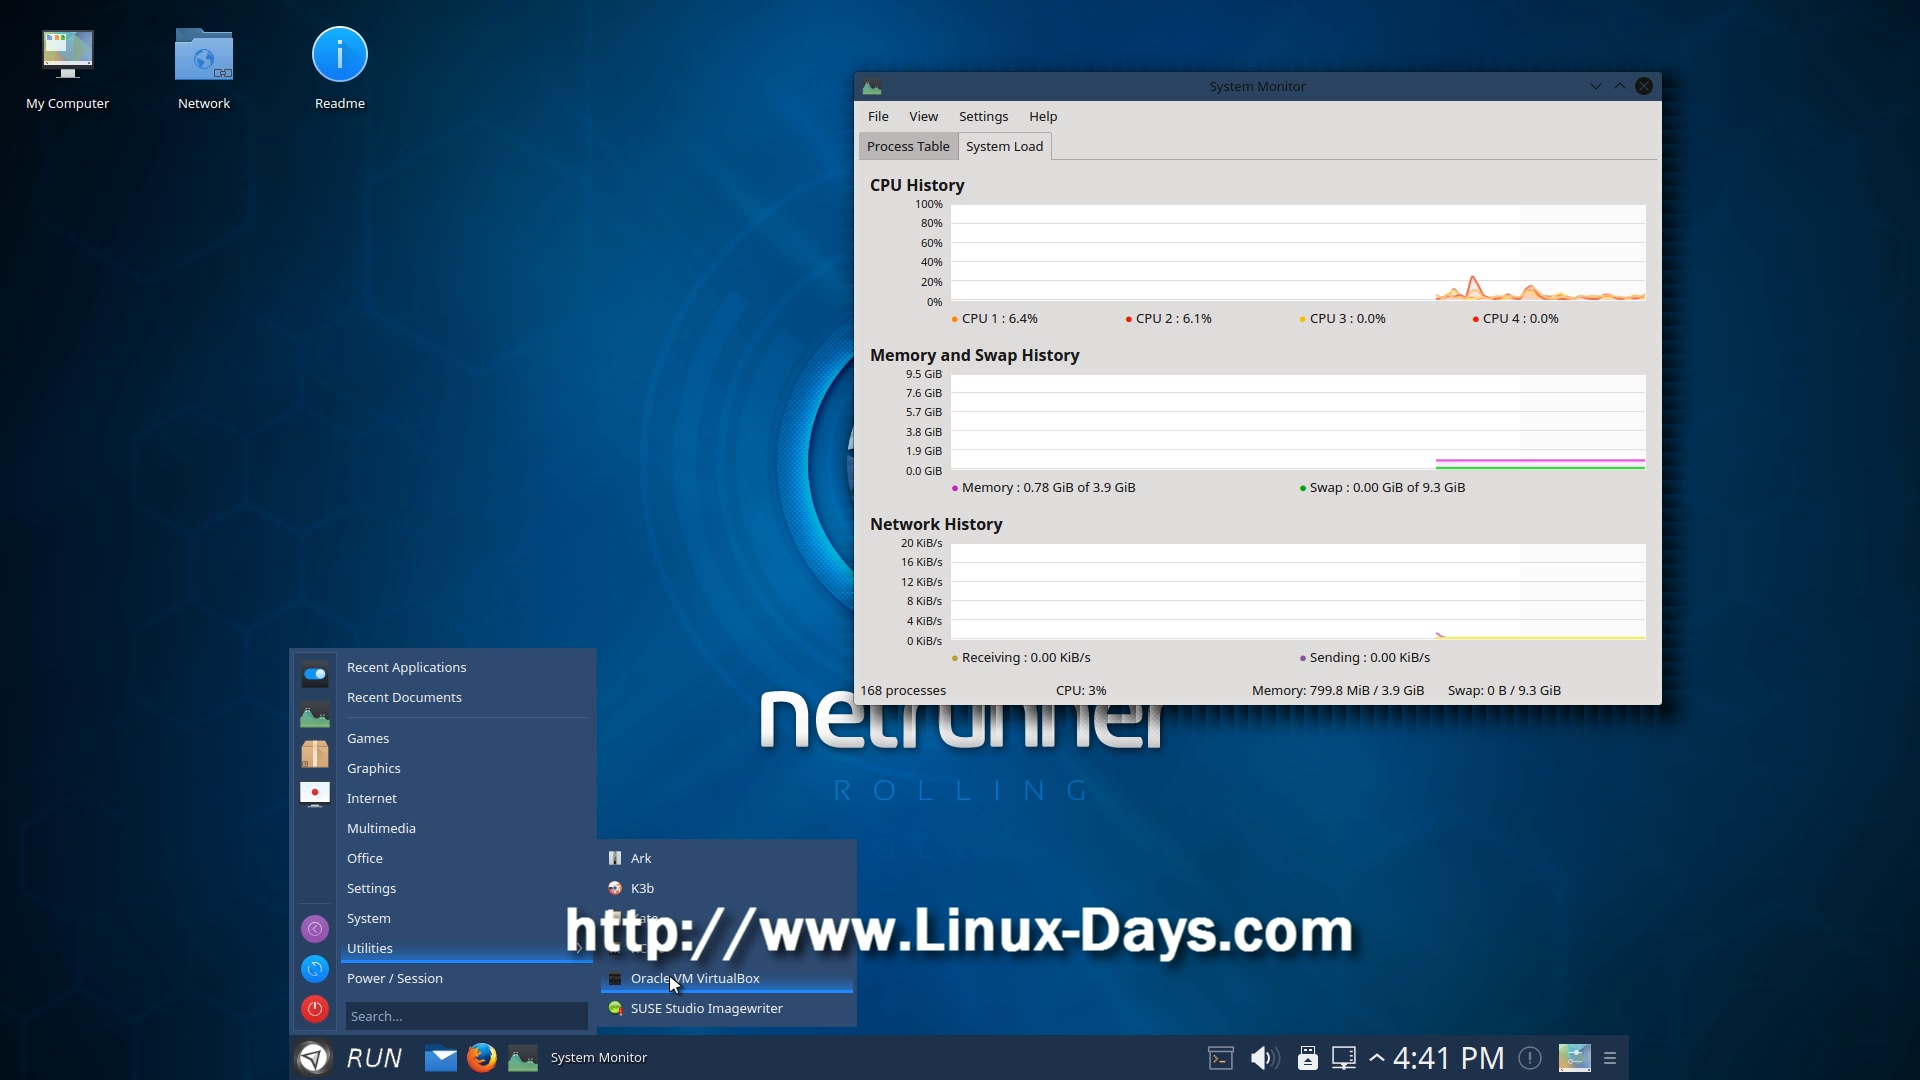Expand the Settings category in the launcher
This screenshot has height=1080, width=1920.
(466, 889)
